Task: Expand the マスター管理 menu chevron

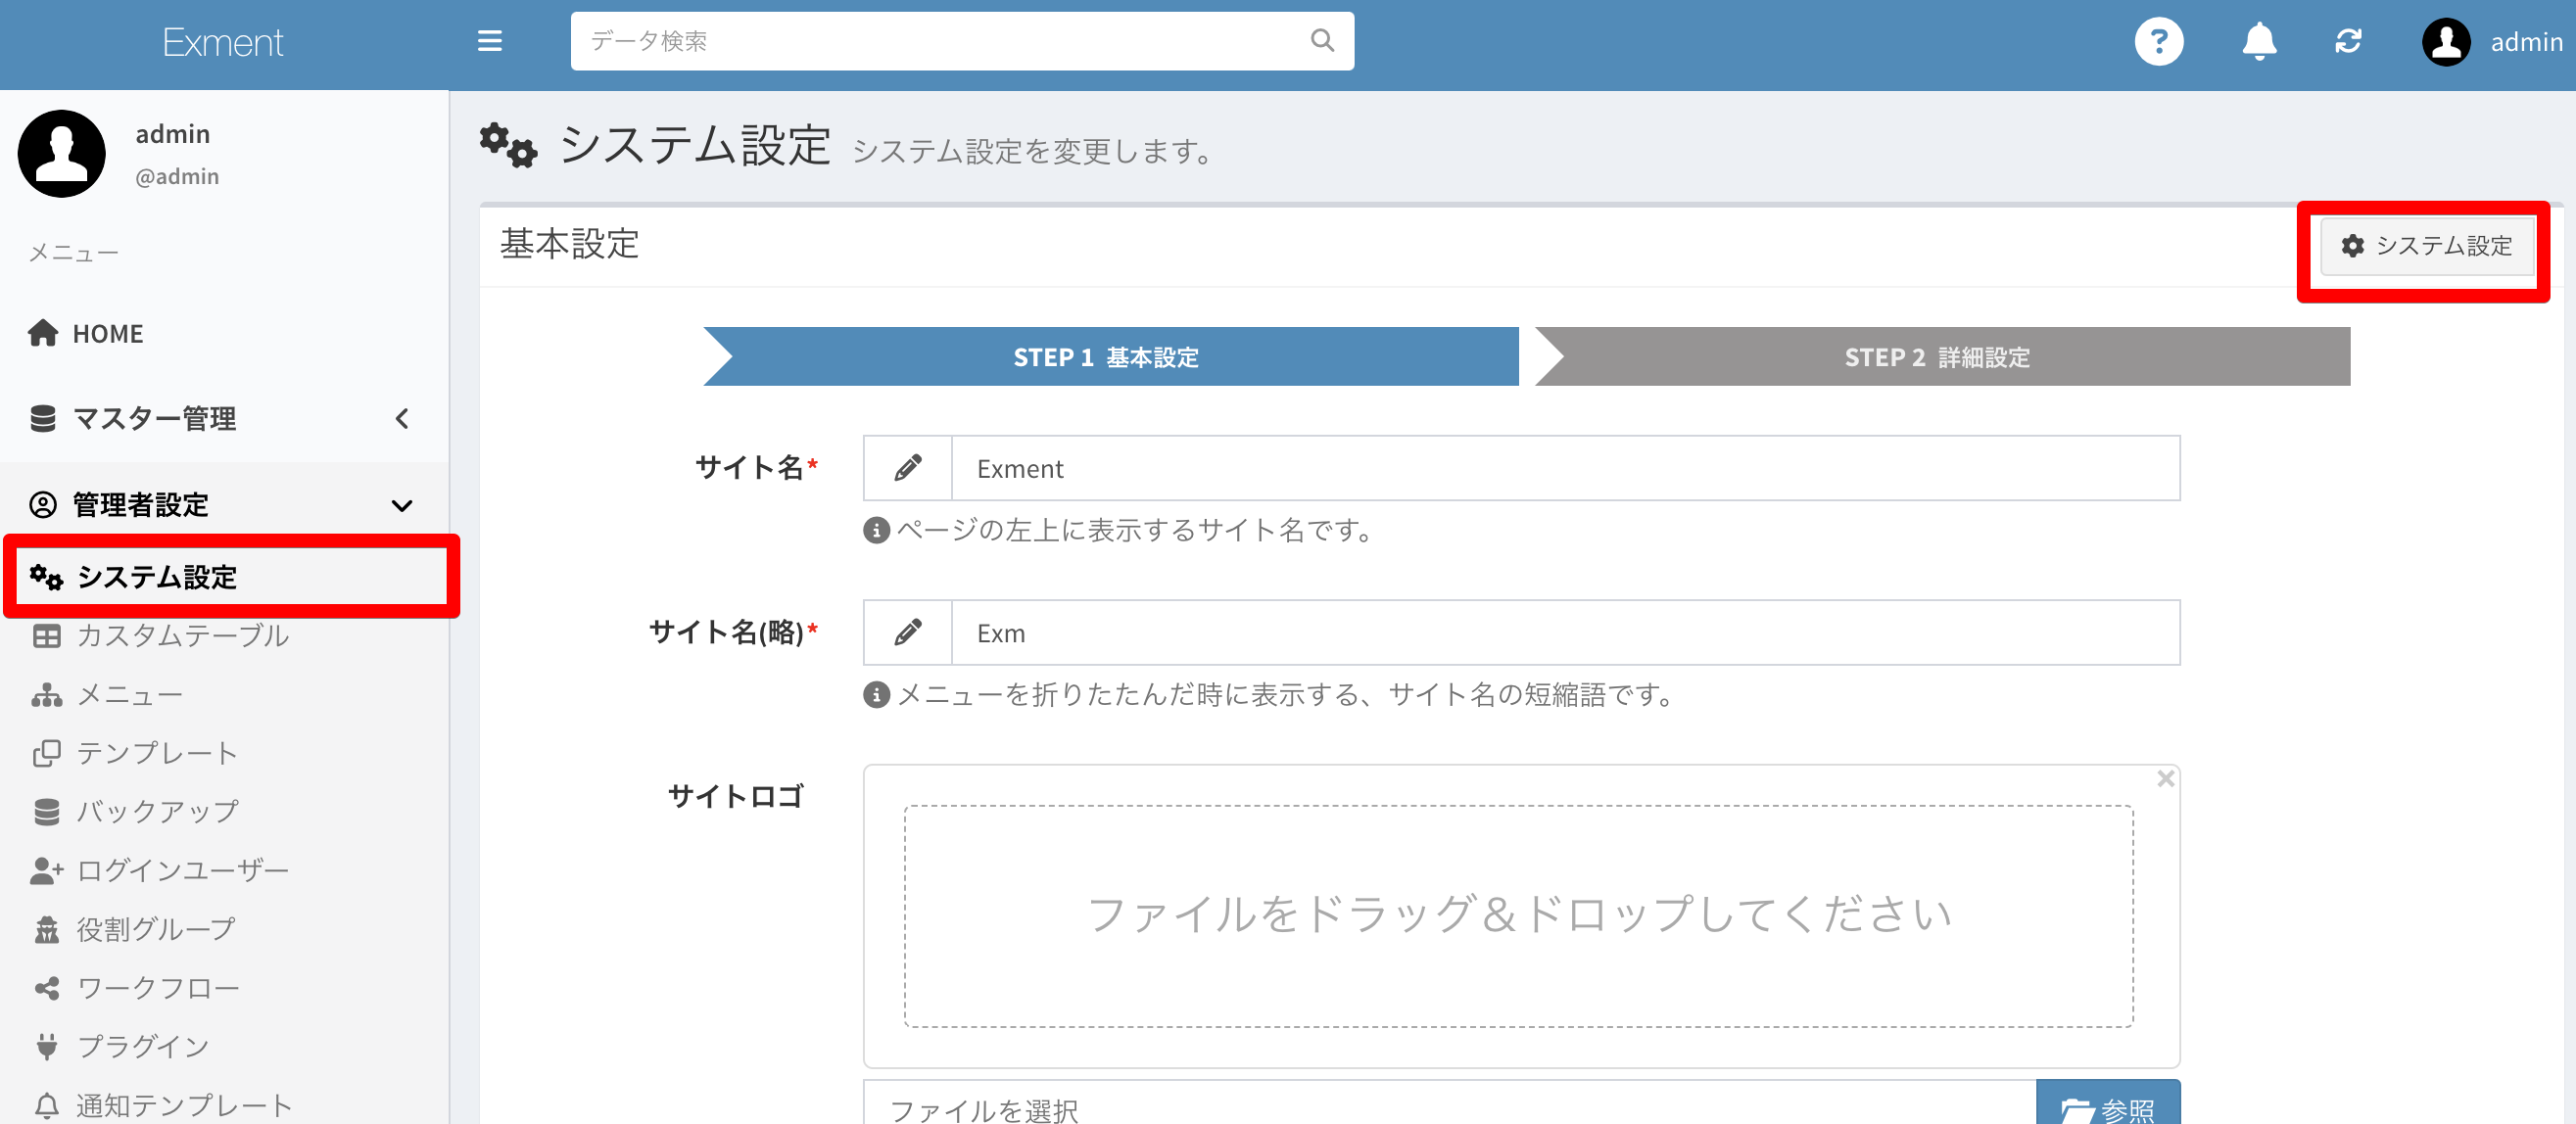Action: [x=402, y=418]
